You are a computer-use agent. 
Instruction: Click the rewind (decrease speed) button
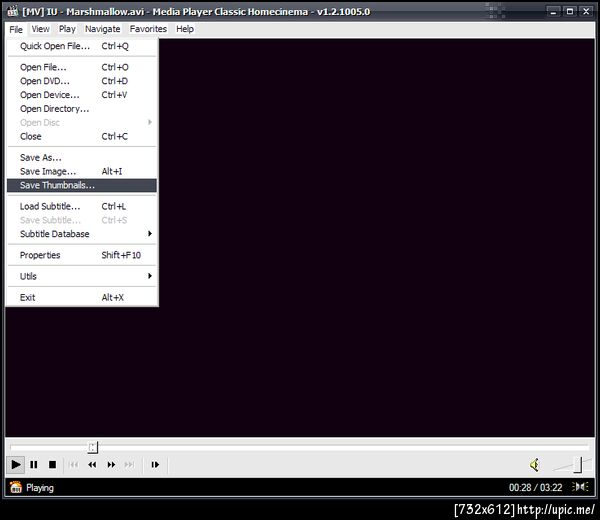(92, 465)
